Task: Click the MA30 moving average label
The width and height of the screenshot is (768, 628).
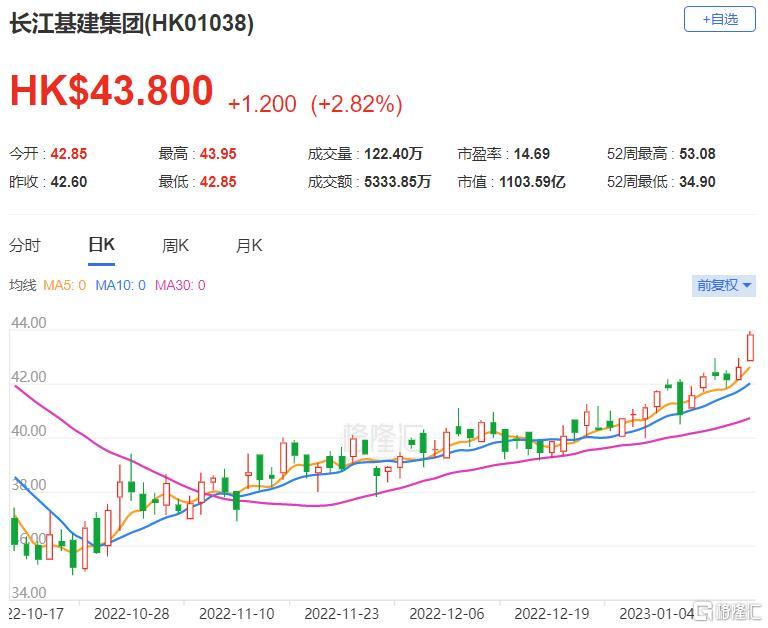Action: [180, 285]
